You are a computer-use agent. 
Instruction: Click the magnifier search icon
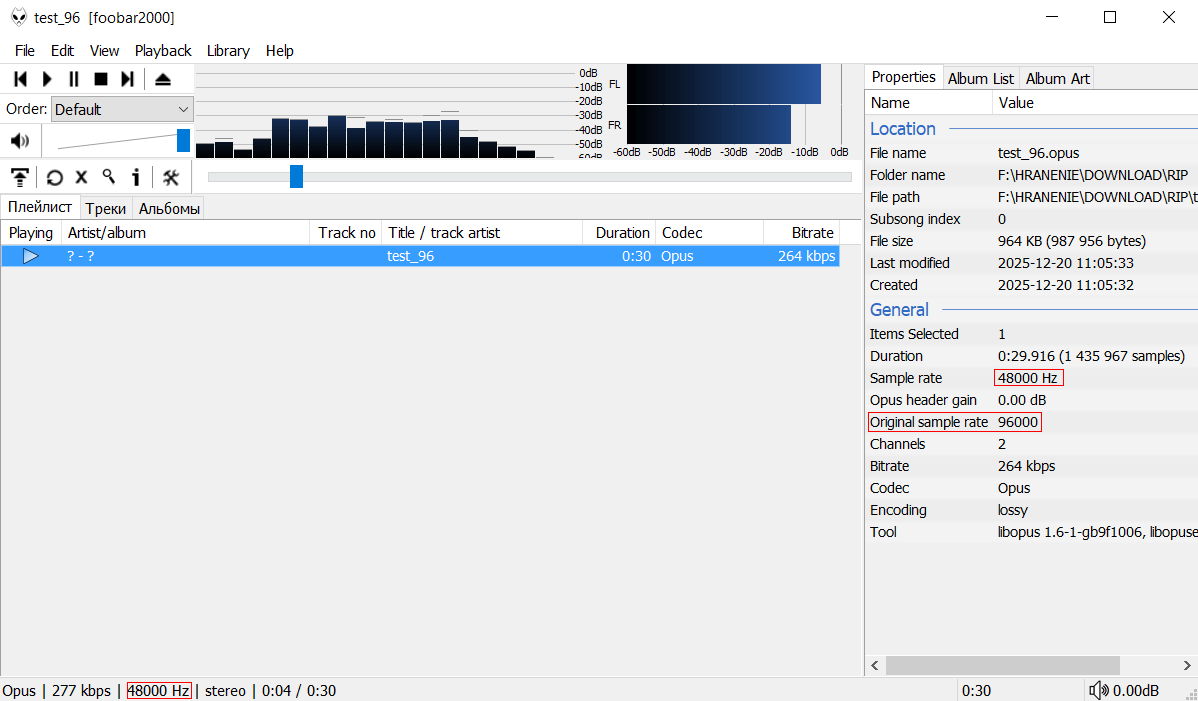coord(108,177)
